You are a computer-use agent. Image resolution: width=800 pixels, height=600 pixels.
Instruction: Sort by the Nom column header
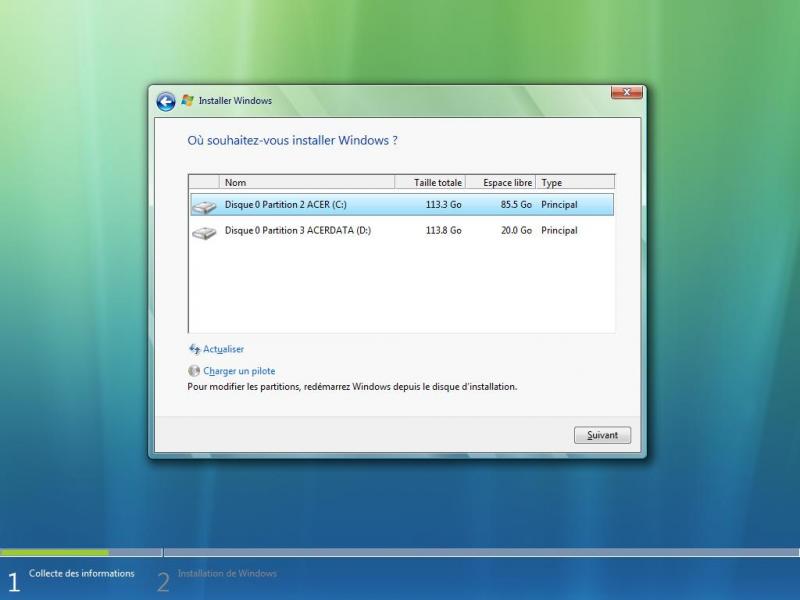tap(307, 182)
